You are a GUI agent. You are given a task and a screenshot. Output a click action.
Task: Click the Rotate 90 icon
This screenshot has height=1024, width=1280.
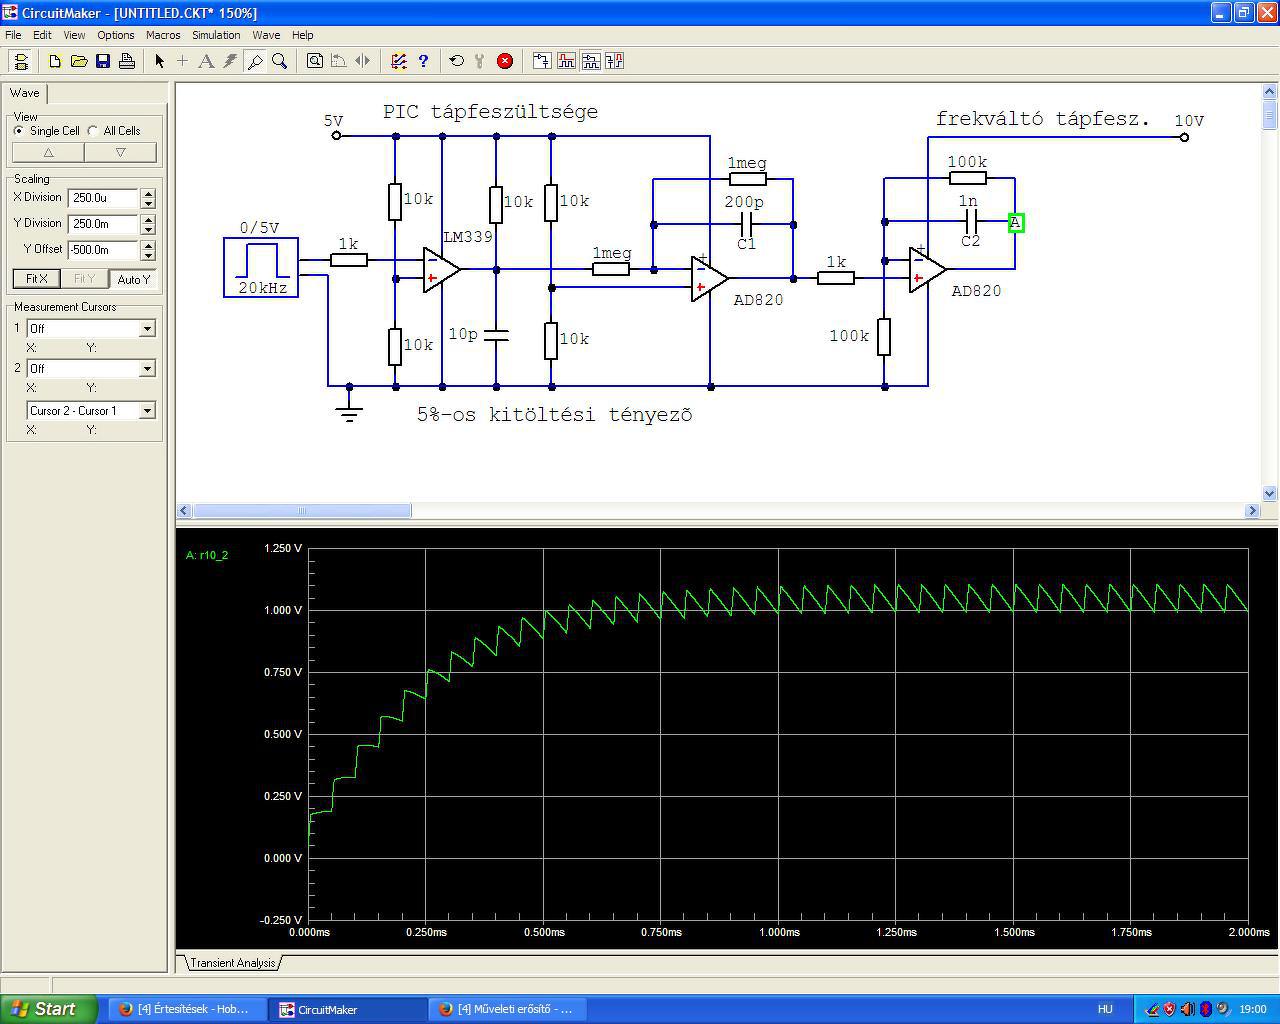[x=339, y=61]
